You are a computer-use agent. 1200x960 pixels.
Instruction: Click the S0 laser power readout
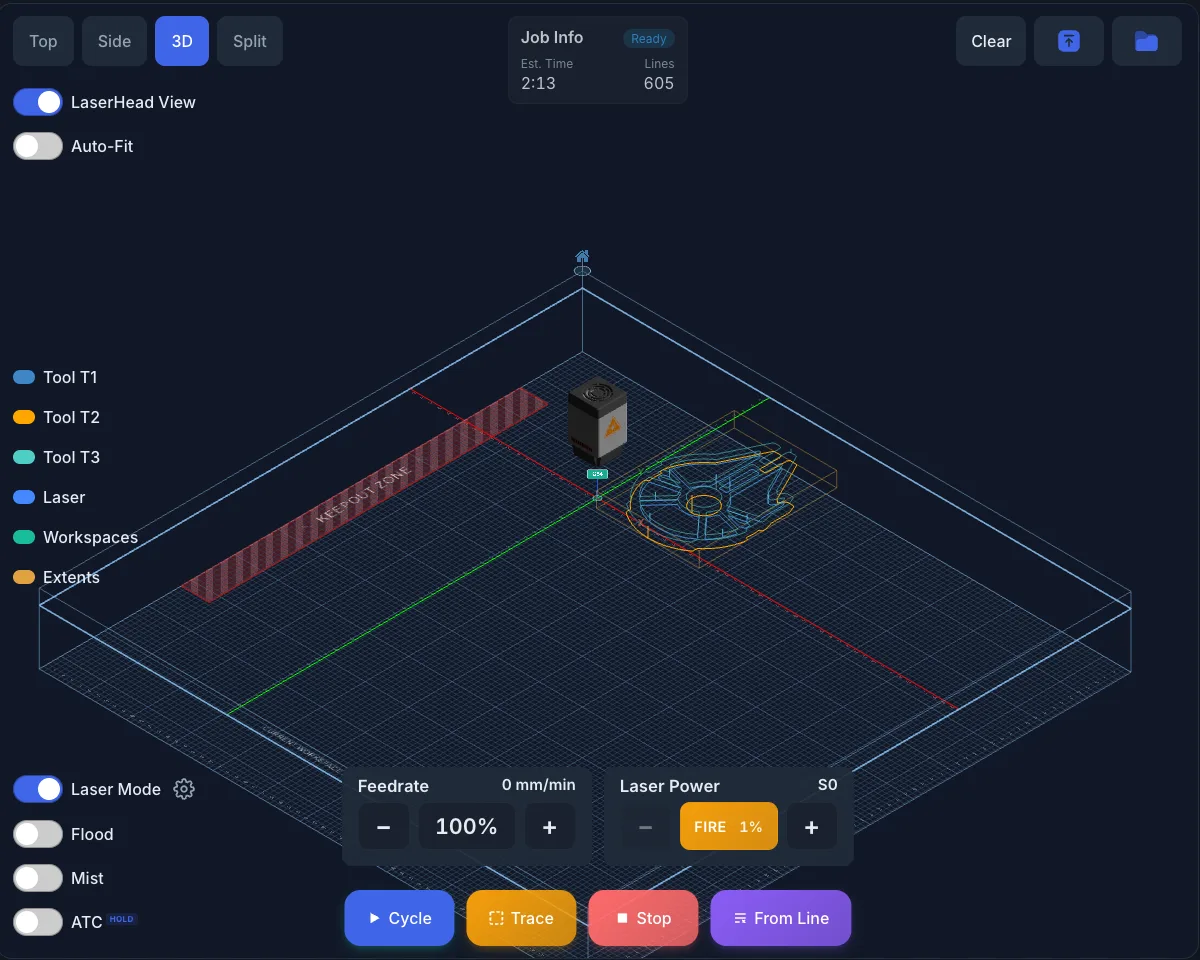pos(828,785)
